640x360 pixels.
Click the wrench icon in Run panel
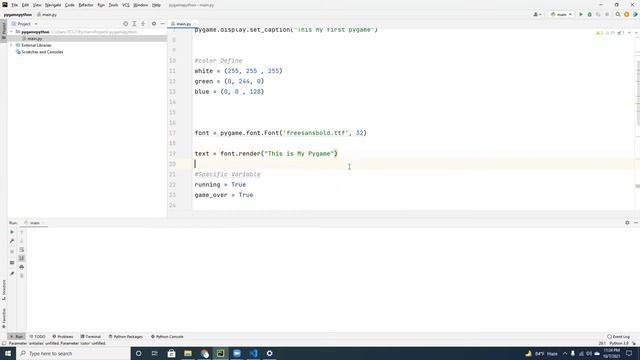pyautogui.click(x=12, y=241)
